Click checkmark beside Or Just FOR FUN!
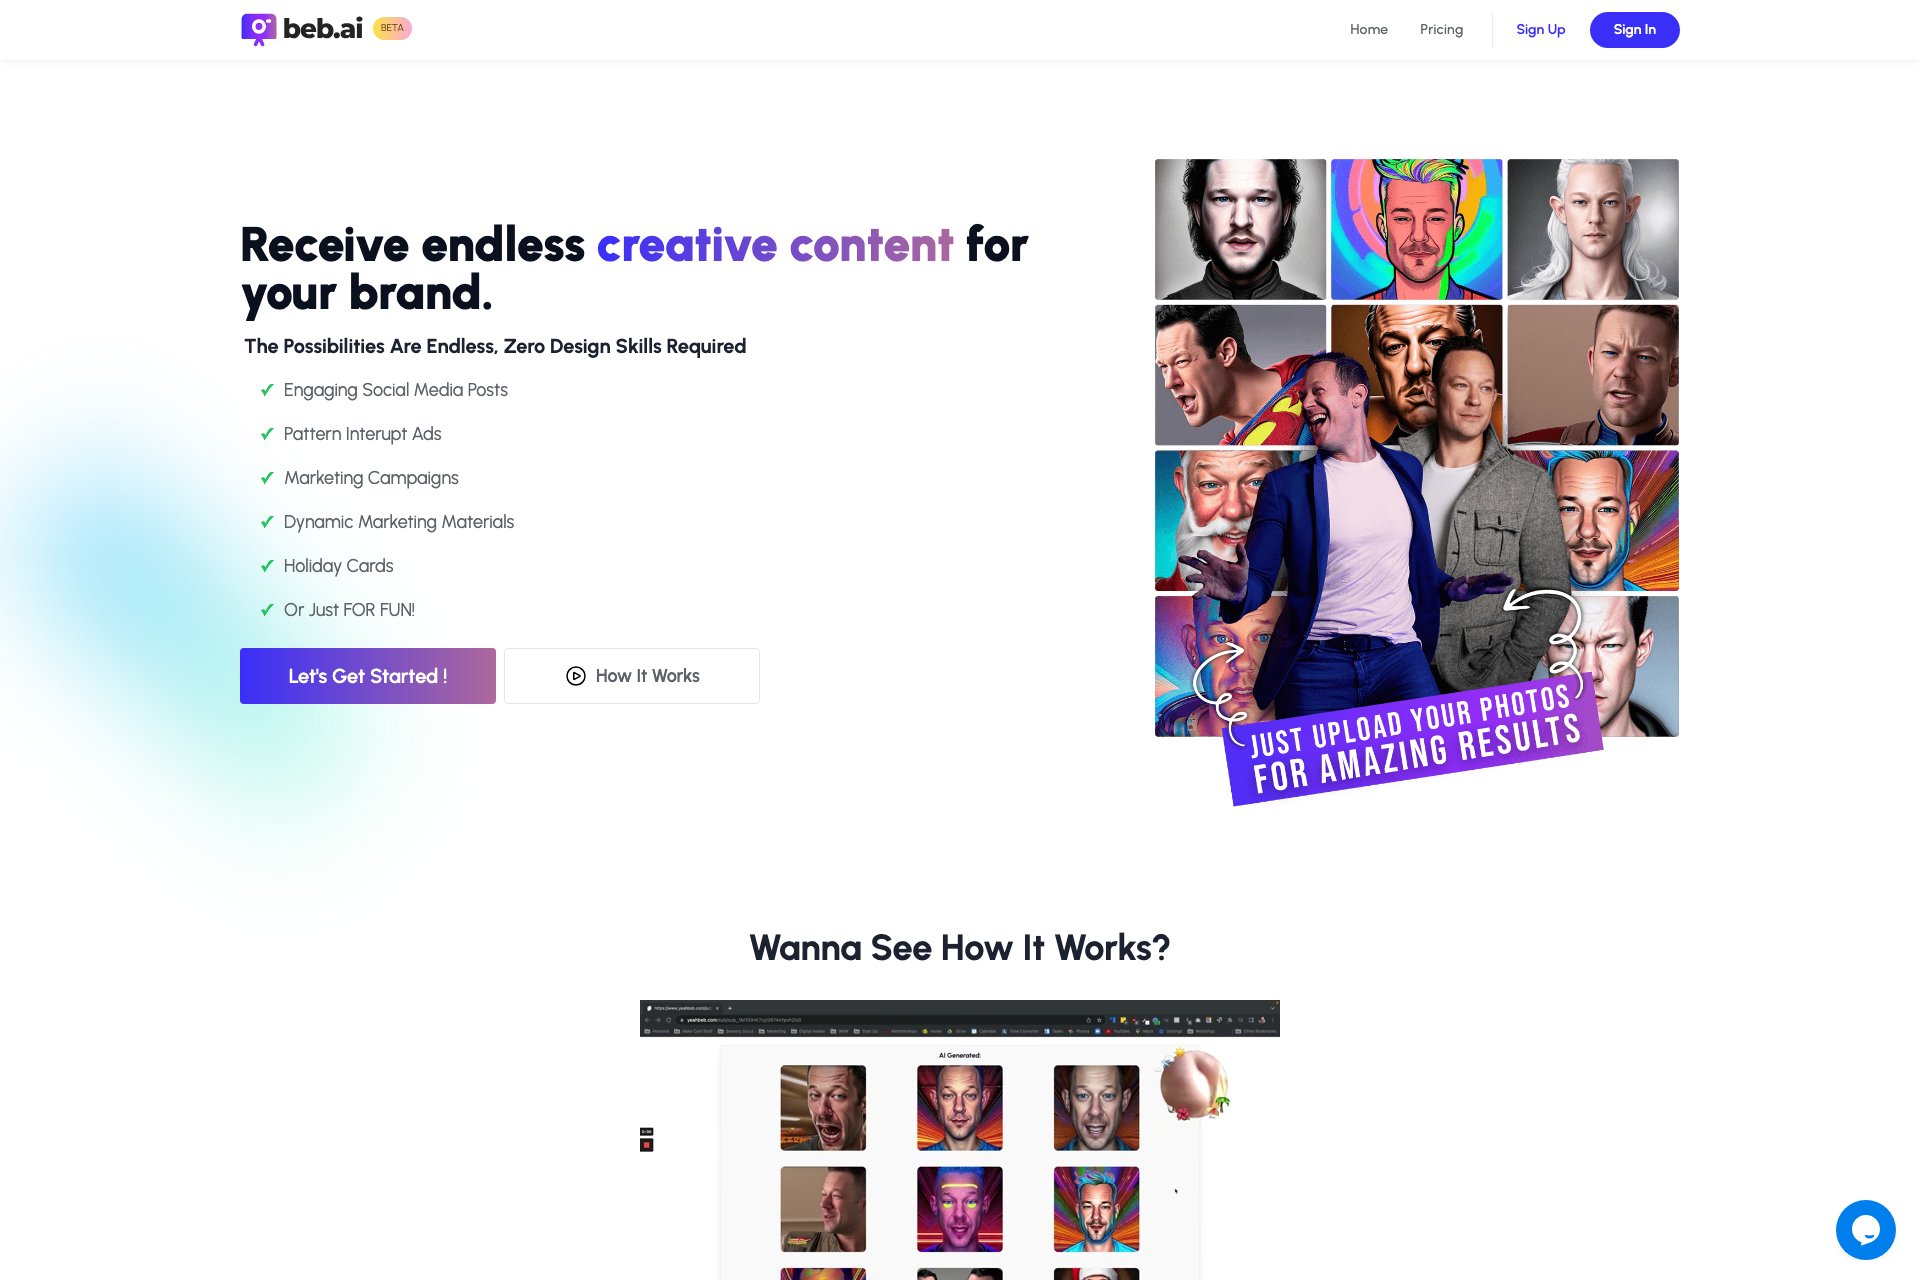Screen dimensions: 1920x1280 (267, 610)
